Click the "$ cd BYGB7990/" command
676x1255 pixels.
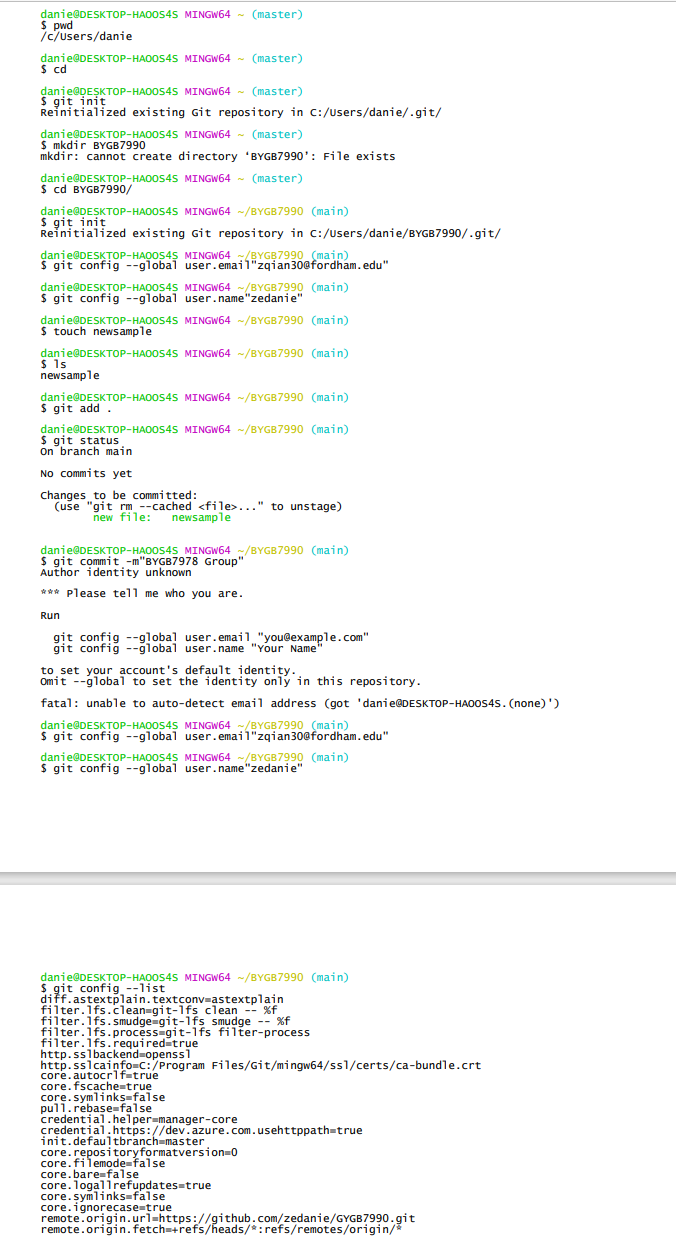tap(86, 189)
